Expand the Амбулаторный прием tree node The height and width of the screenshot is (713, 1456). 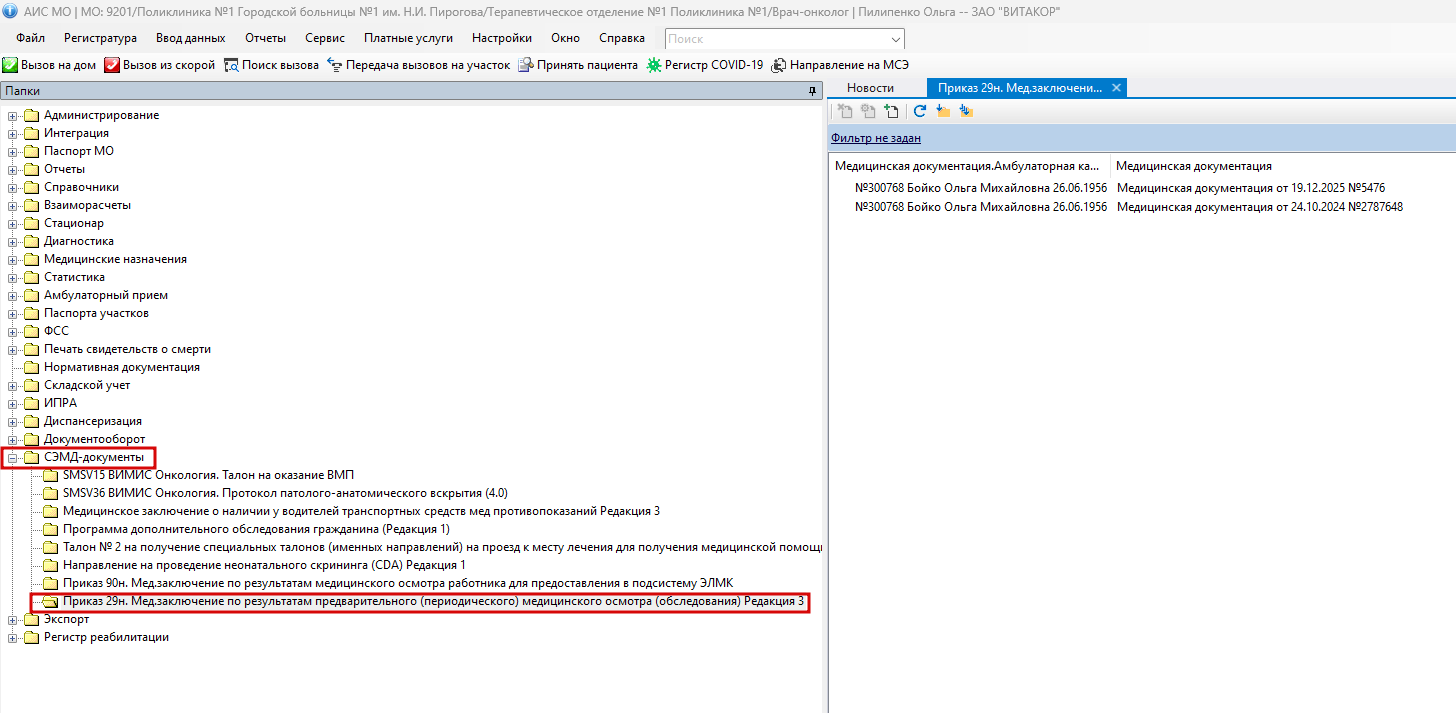(x=13, y=295)
